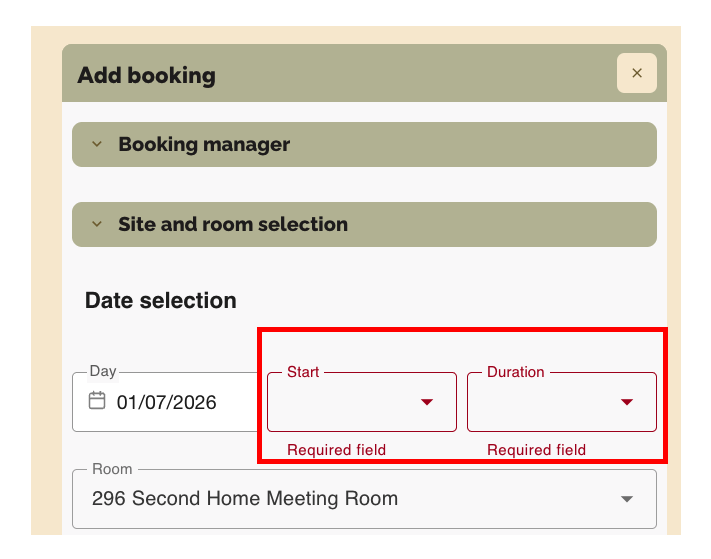Click the red arrow in Start field
The image size is (711, 559).
tap(427, 402)
